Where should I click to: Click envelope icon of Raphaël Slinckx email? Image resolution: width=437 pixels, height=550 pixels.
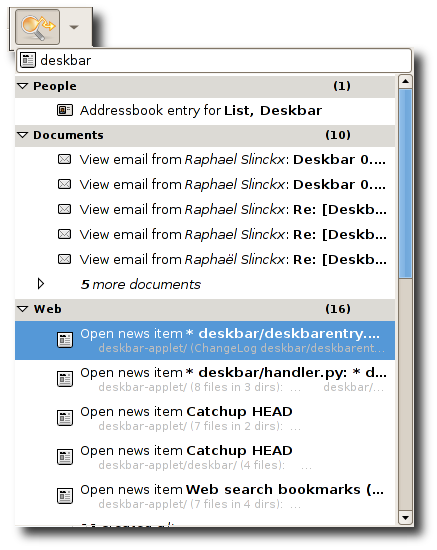click(x=65, y=259)
